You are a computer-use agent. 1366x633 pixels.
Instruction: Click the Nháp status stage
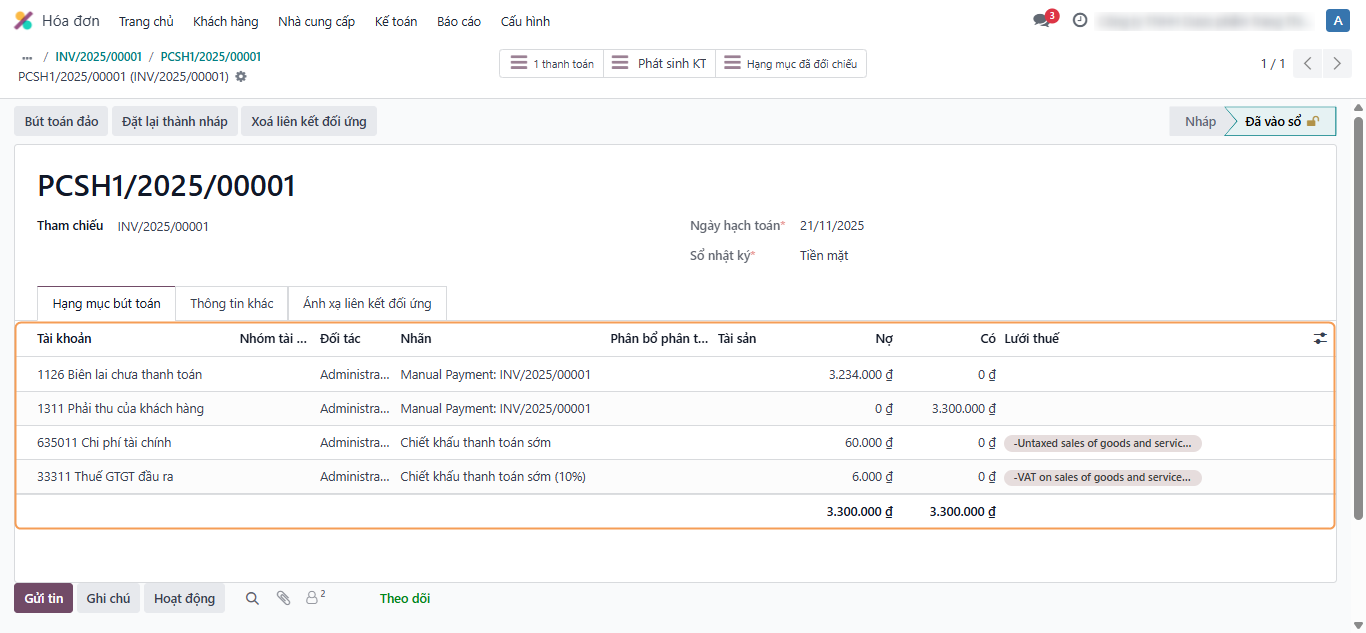click(1200, 121)
